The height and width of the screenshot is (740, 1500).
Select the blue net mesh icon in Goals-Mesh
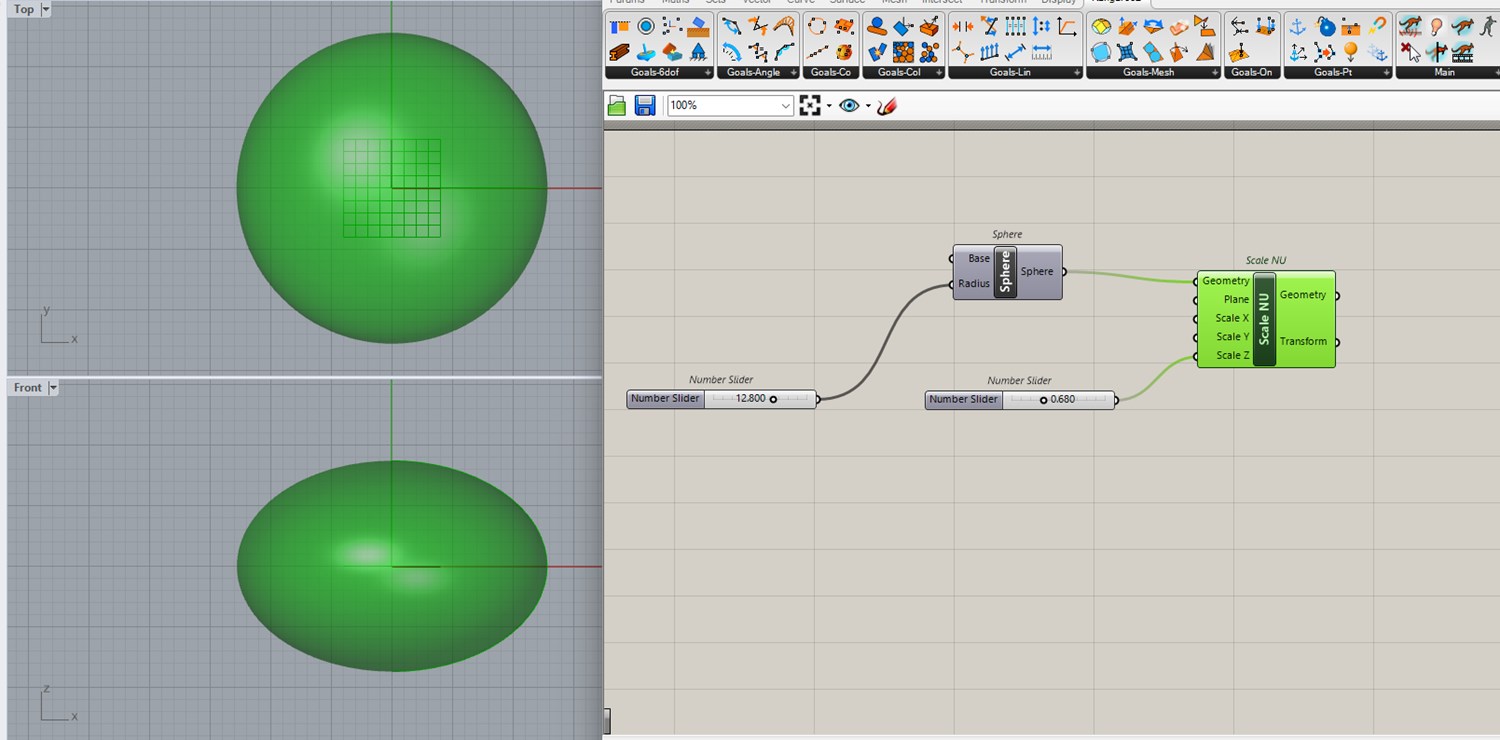[x=1127, y=52]
